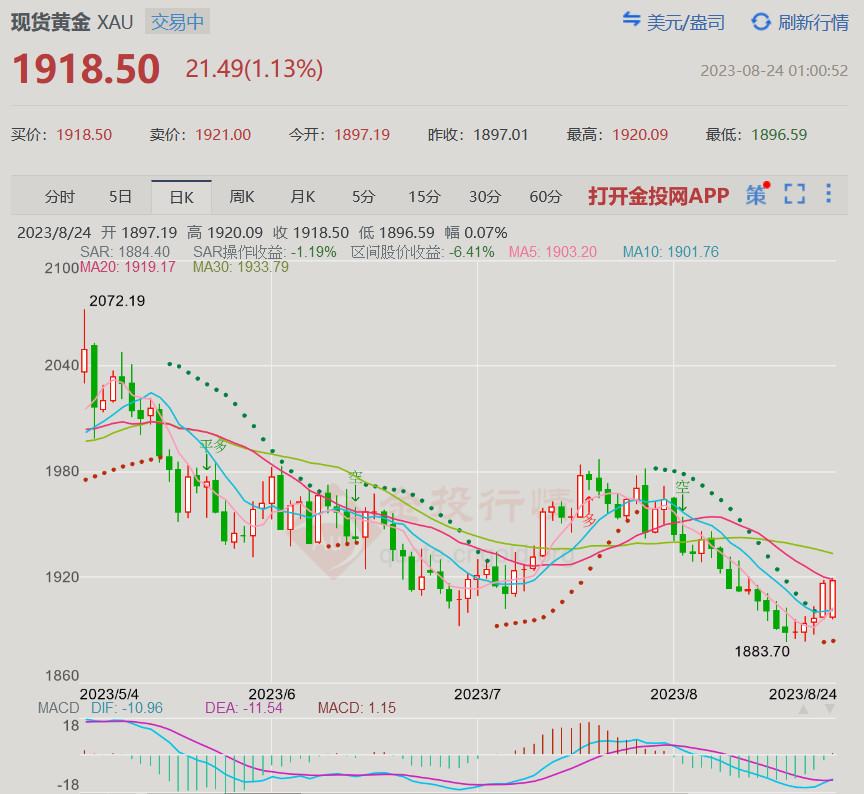Choose the 60分 interval tab
Viewport: 864px width, 794px height.
(546, 196)
